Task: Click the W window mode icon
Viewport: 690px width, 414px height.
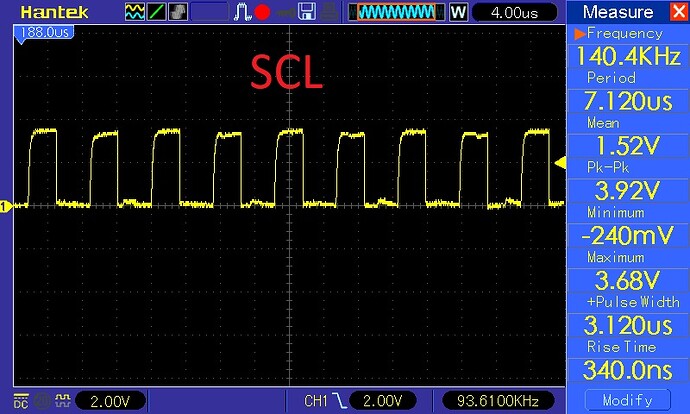Action: coord(458,12)
